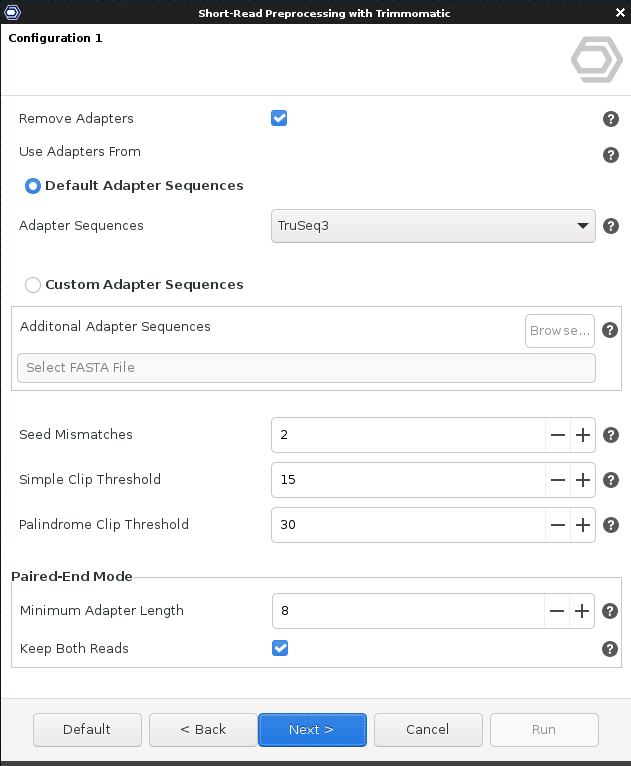This screenshot has height=766, width=631.
Task: Uncheck the Remove Adapters checkbox
Action: coord(279,118)
